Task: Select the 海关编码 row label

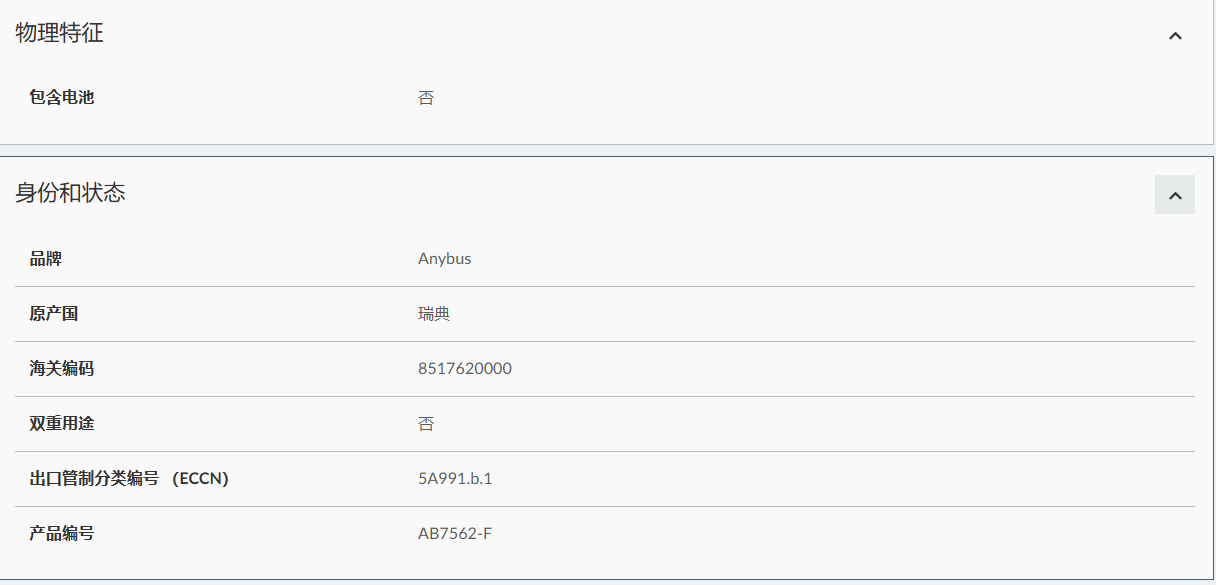Action: (62, 369)
